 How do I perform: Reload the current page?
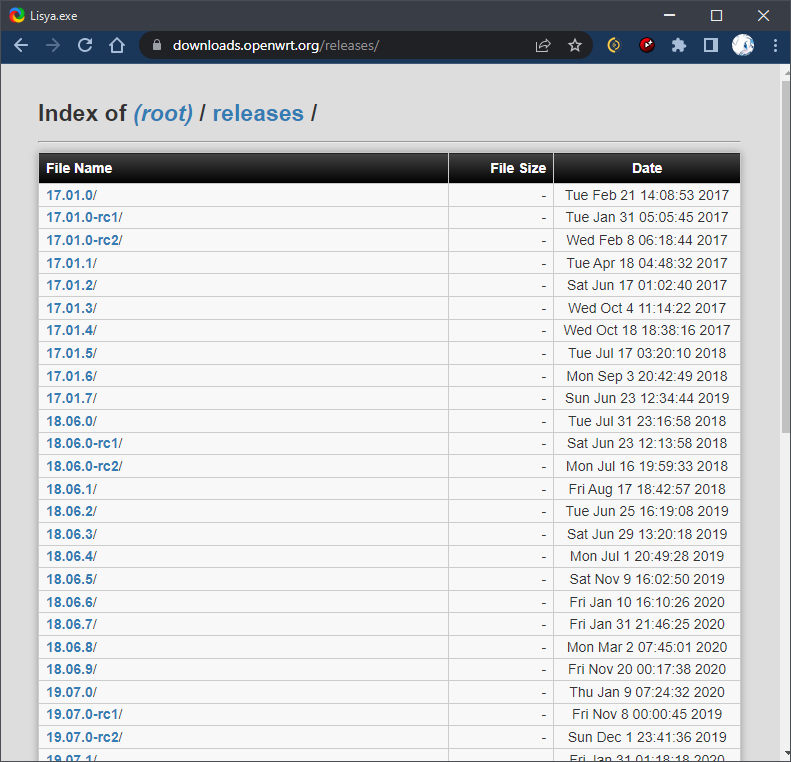(85, 45)
